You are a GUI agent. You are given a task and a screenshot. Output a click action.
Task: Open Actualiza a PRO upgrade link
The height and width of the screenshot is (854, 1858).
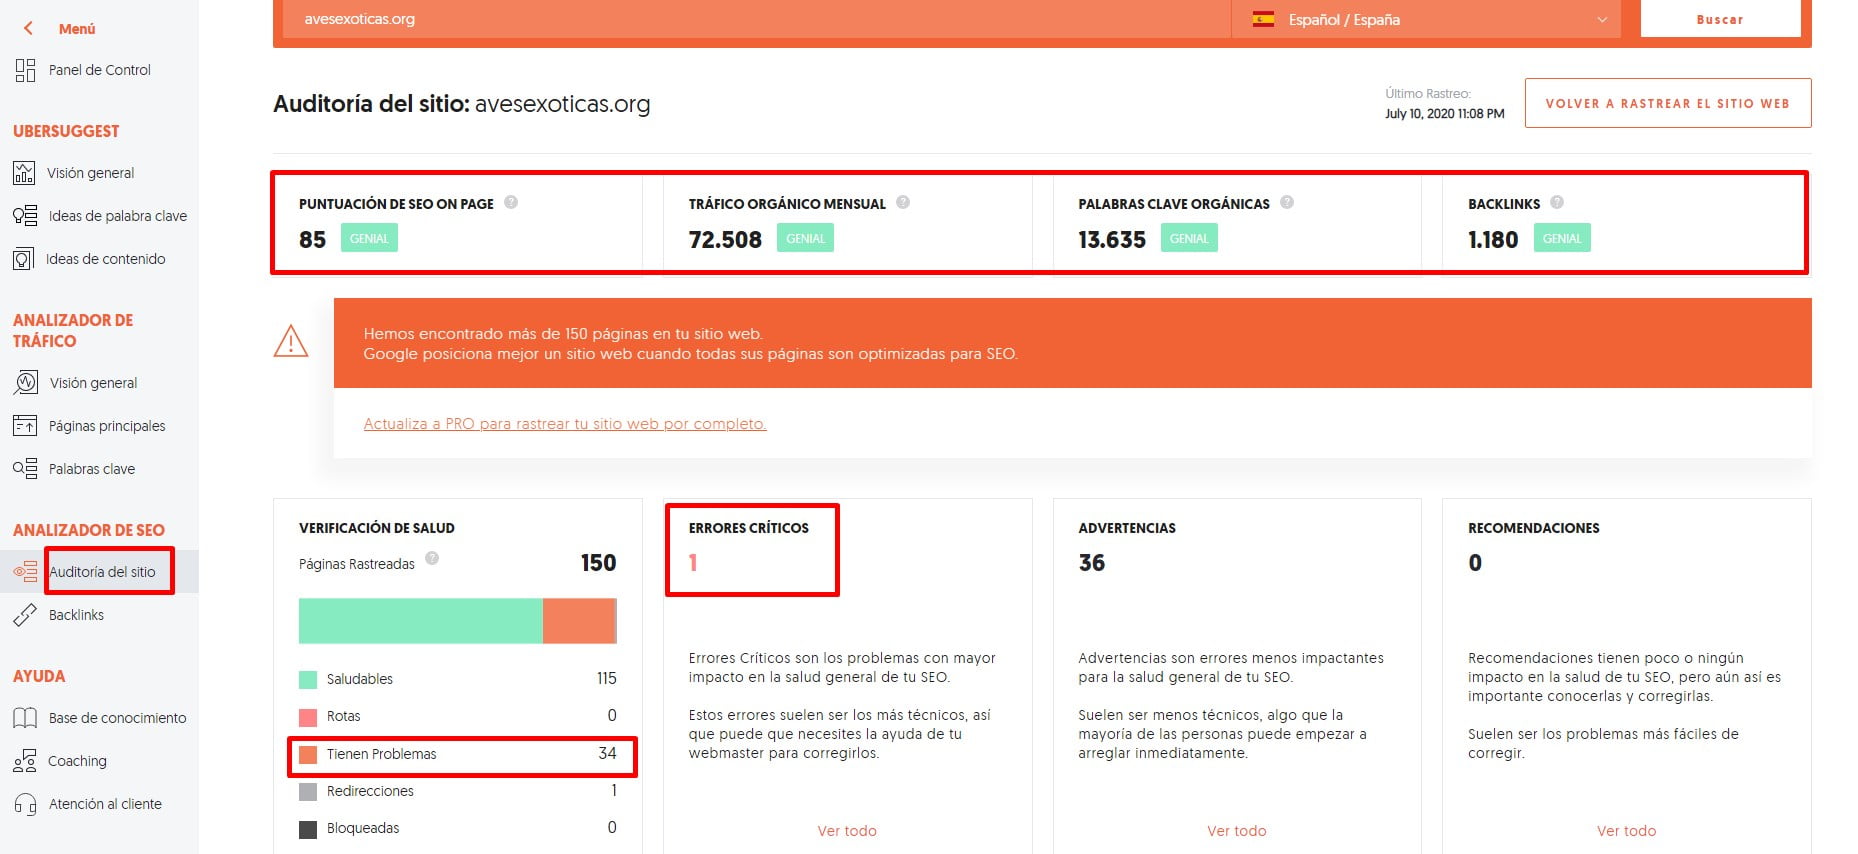(x=565, y=424)
